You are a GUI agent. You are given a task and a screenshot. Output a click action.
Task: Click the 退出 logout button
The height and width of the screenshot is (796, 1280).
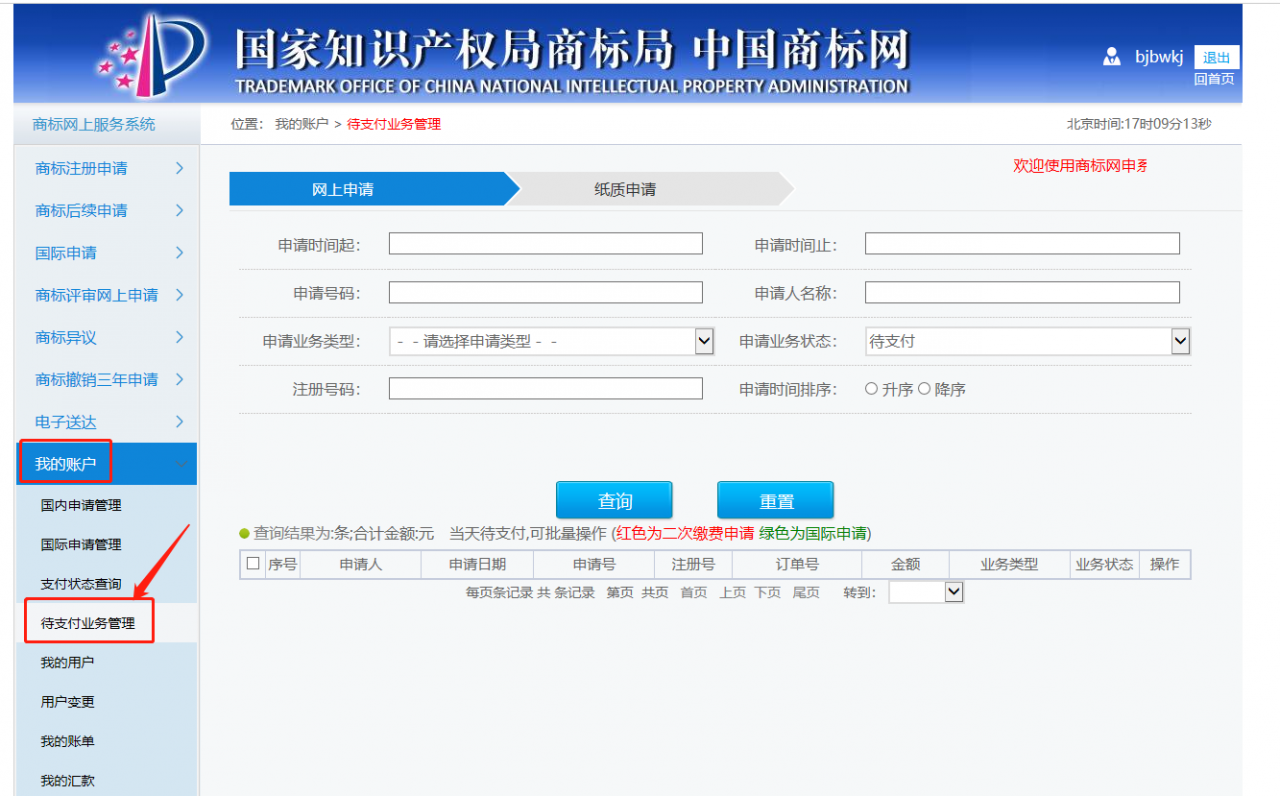(1216, 57)
